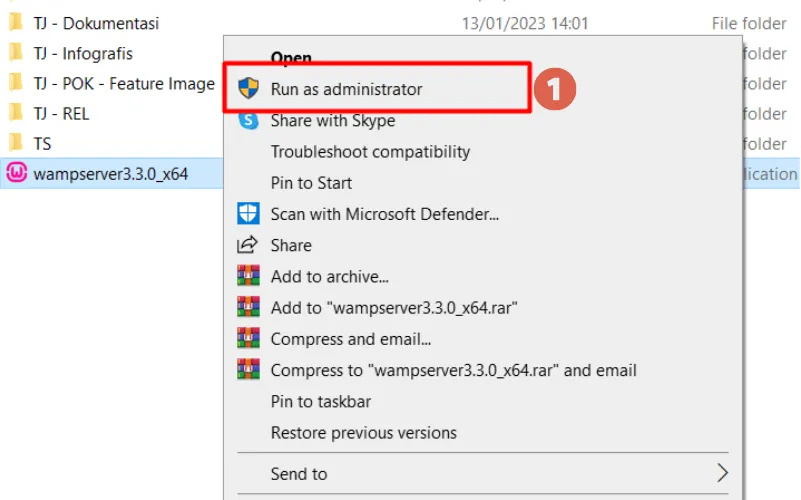Select Add to archive...
Screen dimensions: 801x500
click(x=329, y=276)
